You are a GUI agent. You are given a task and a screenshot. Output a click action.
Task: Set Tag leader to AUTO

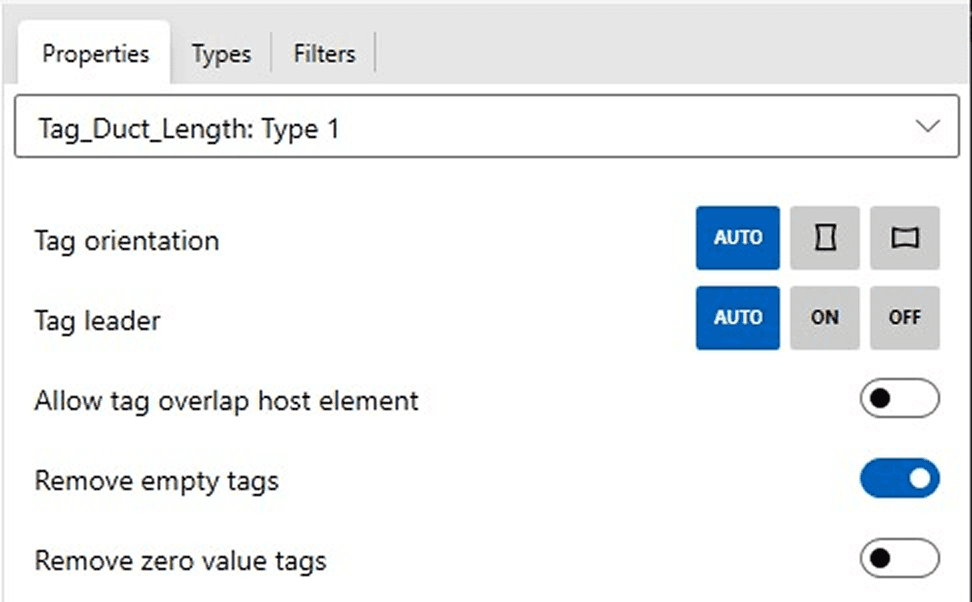click(738, 318)
